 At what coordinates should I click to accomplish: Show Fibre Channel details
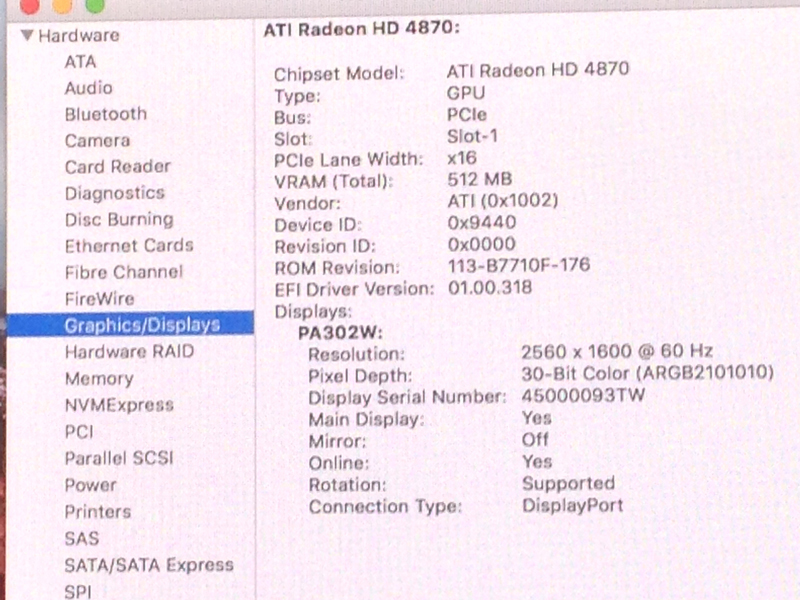click(124, 272)
